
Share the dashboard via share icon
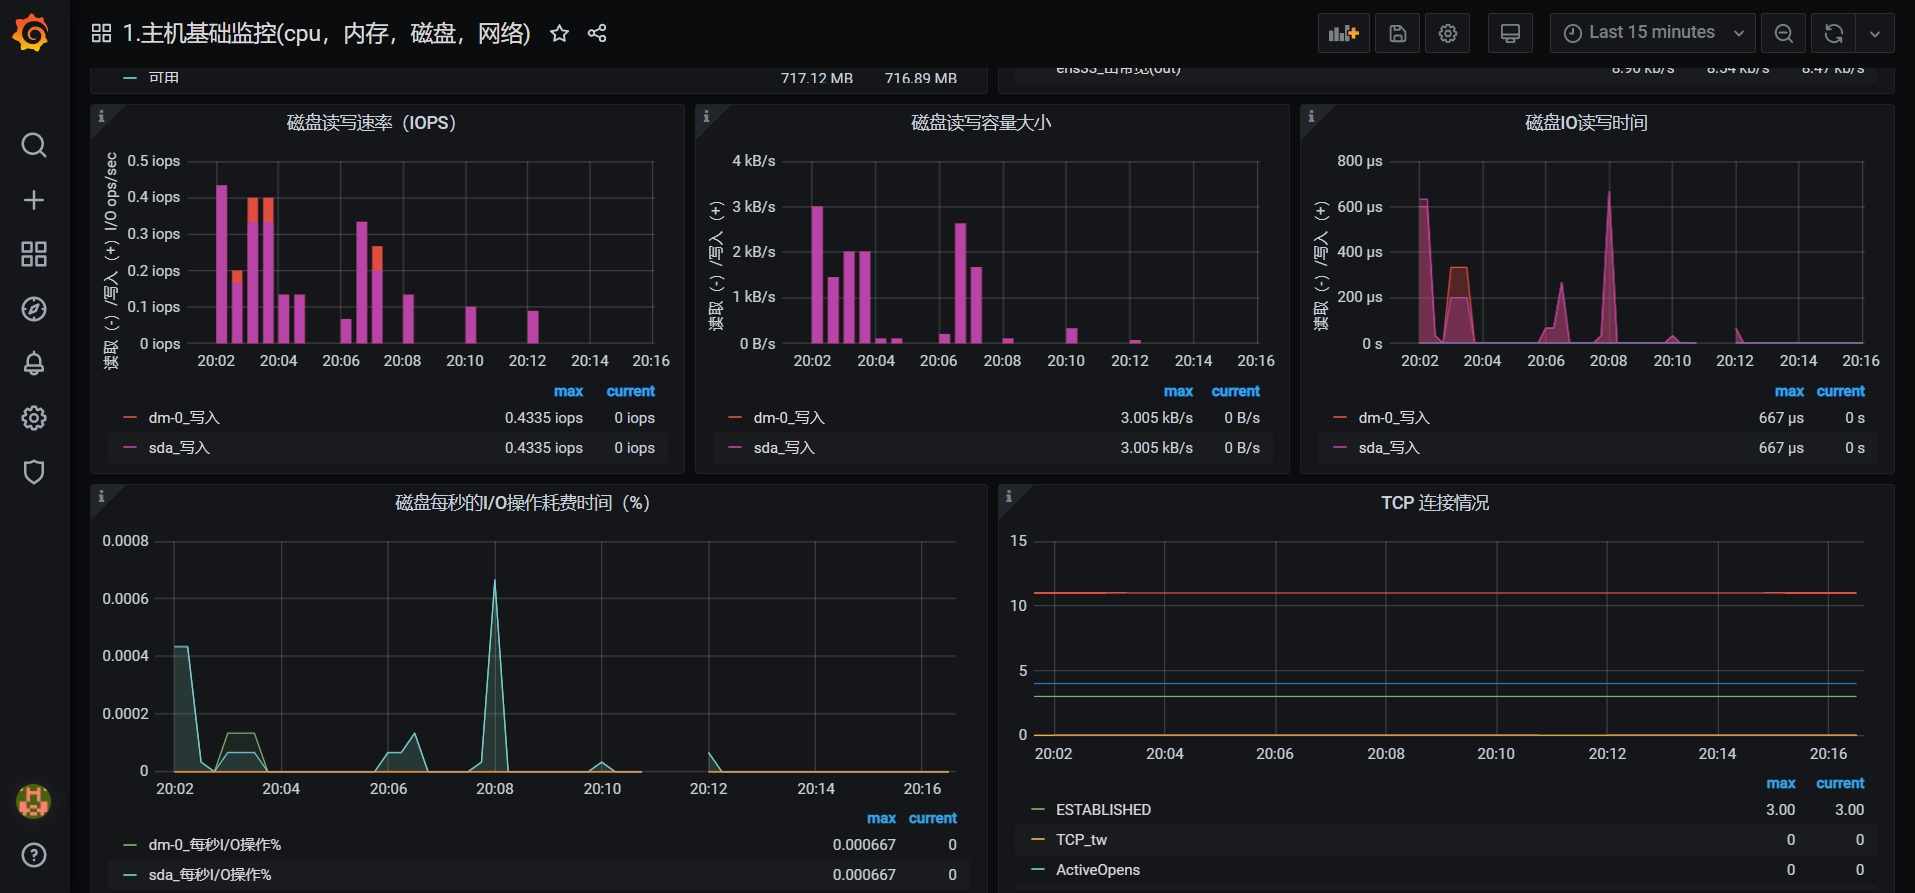[597, 34]
